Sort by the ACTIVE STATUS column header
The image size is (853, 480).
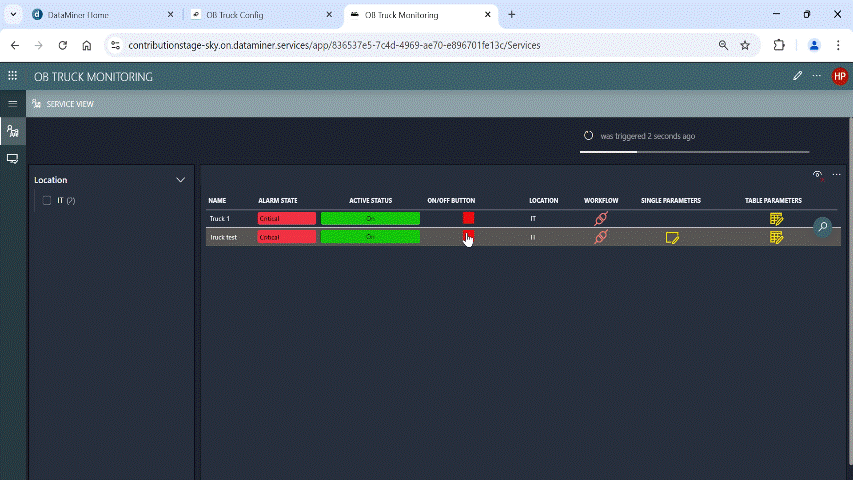click(370, 200)
